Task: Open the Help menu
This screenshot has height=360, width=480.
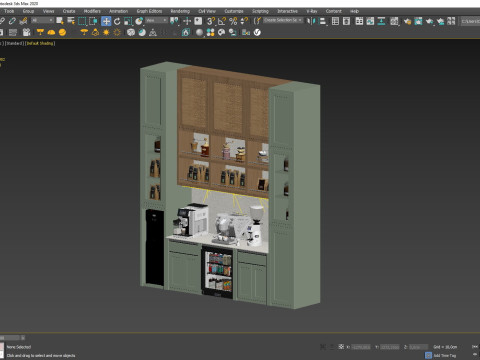Action: tap(354, 11)
